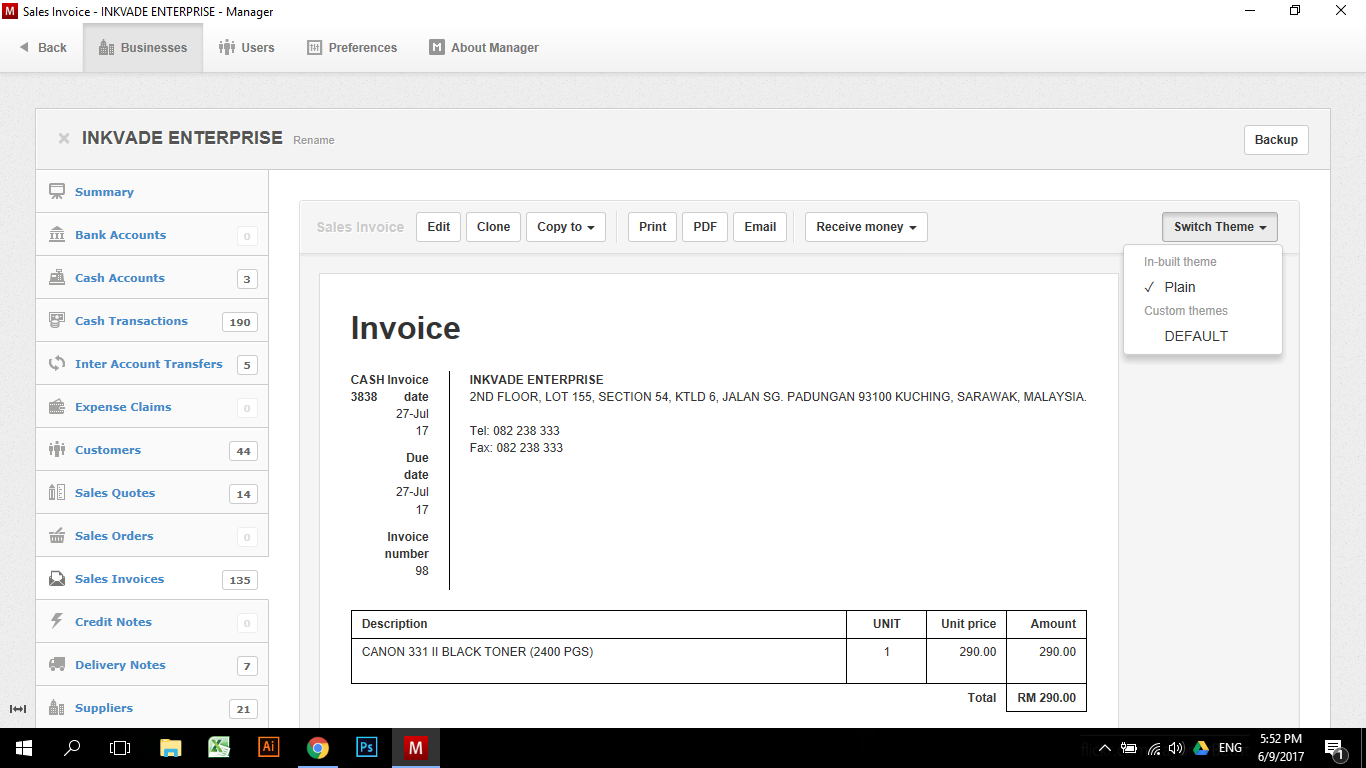1366x768 pixels.
Task: Open the Users tab
Action: tap(246, 48)
